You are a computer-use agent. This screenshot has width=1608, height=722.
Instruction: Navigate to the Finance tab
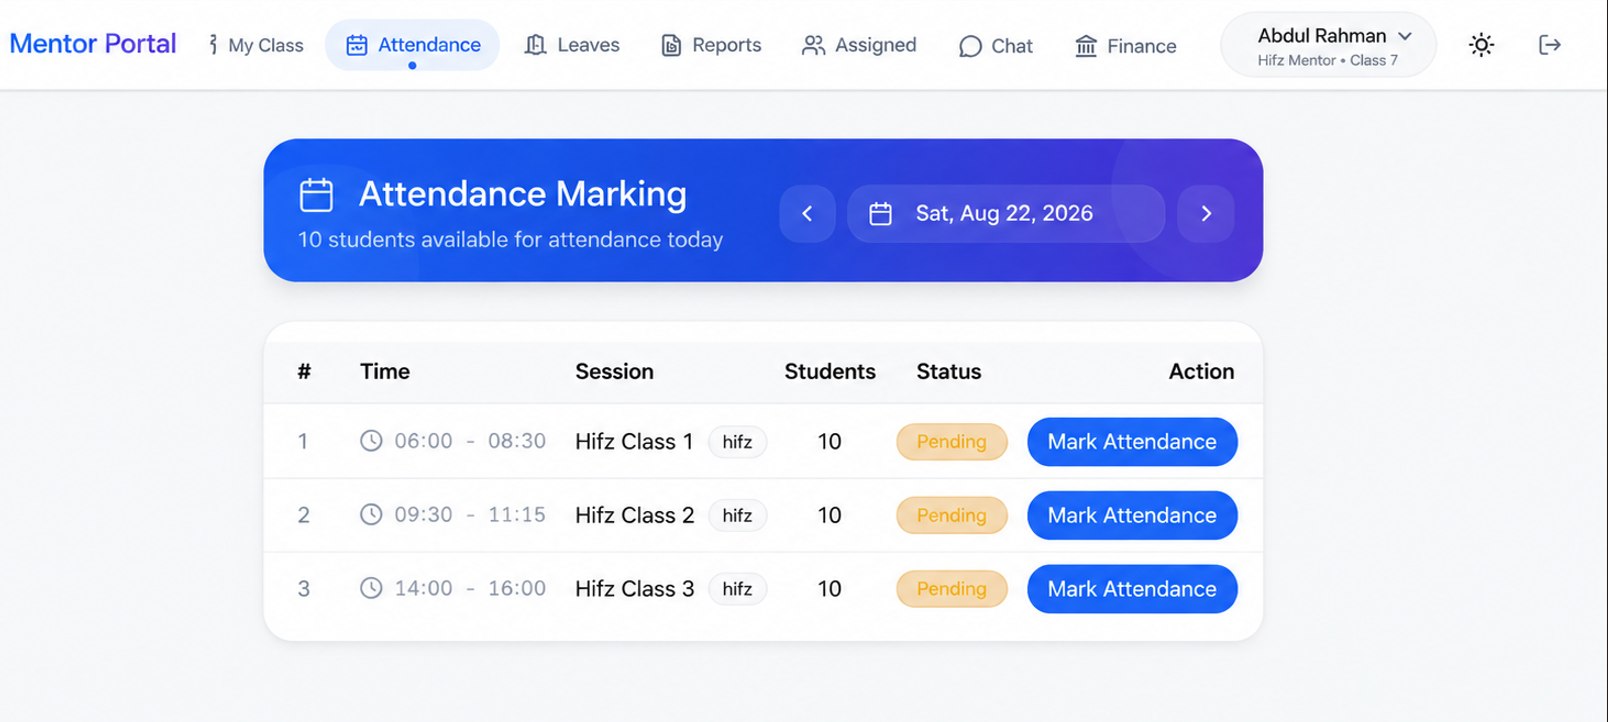click(1126, 46)
